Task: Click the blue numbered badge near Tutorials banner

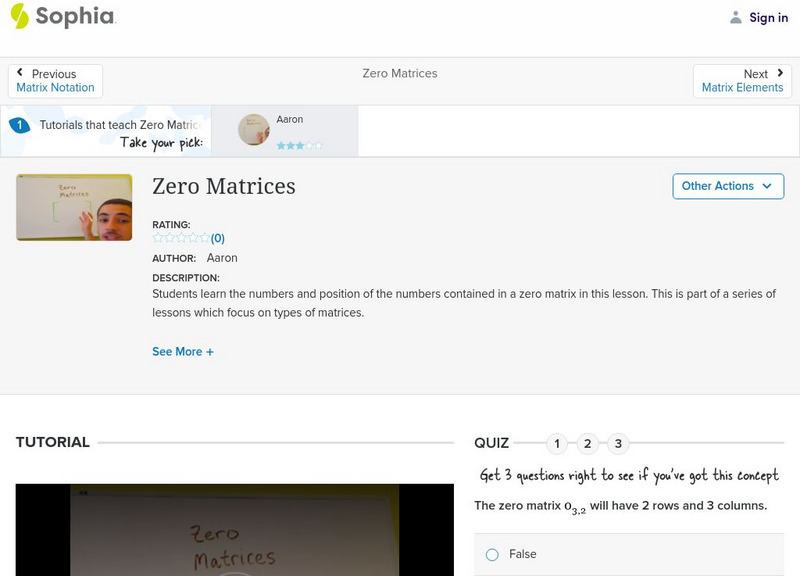Action: 21,125
